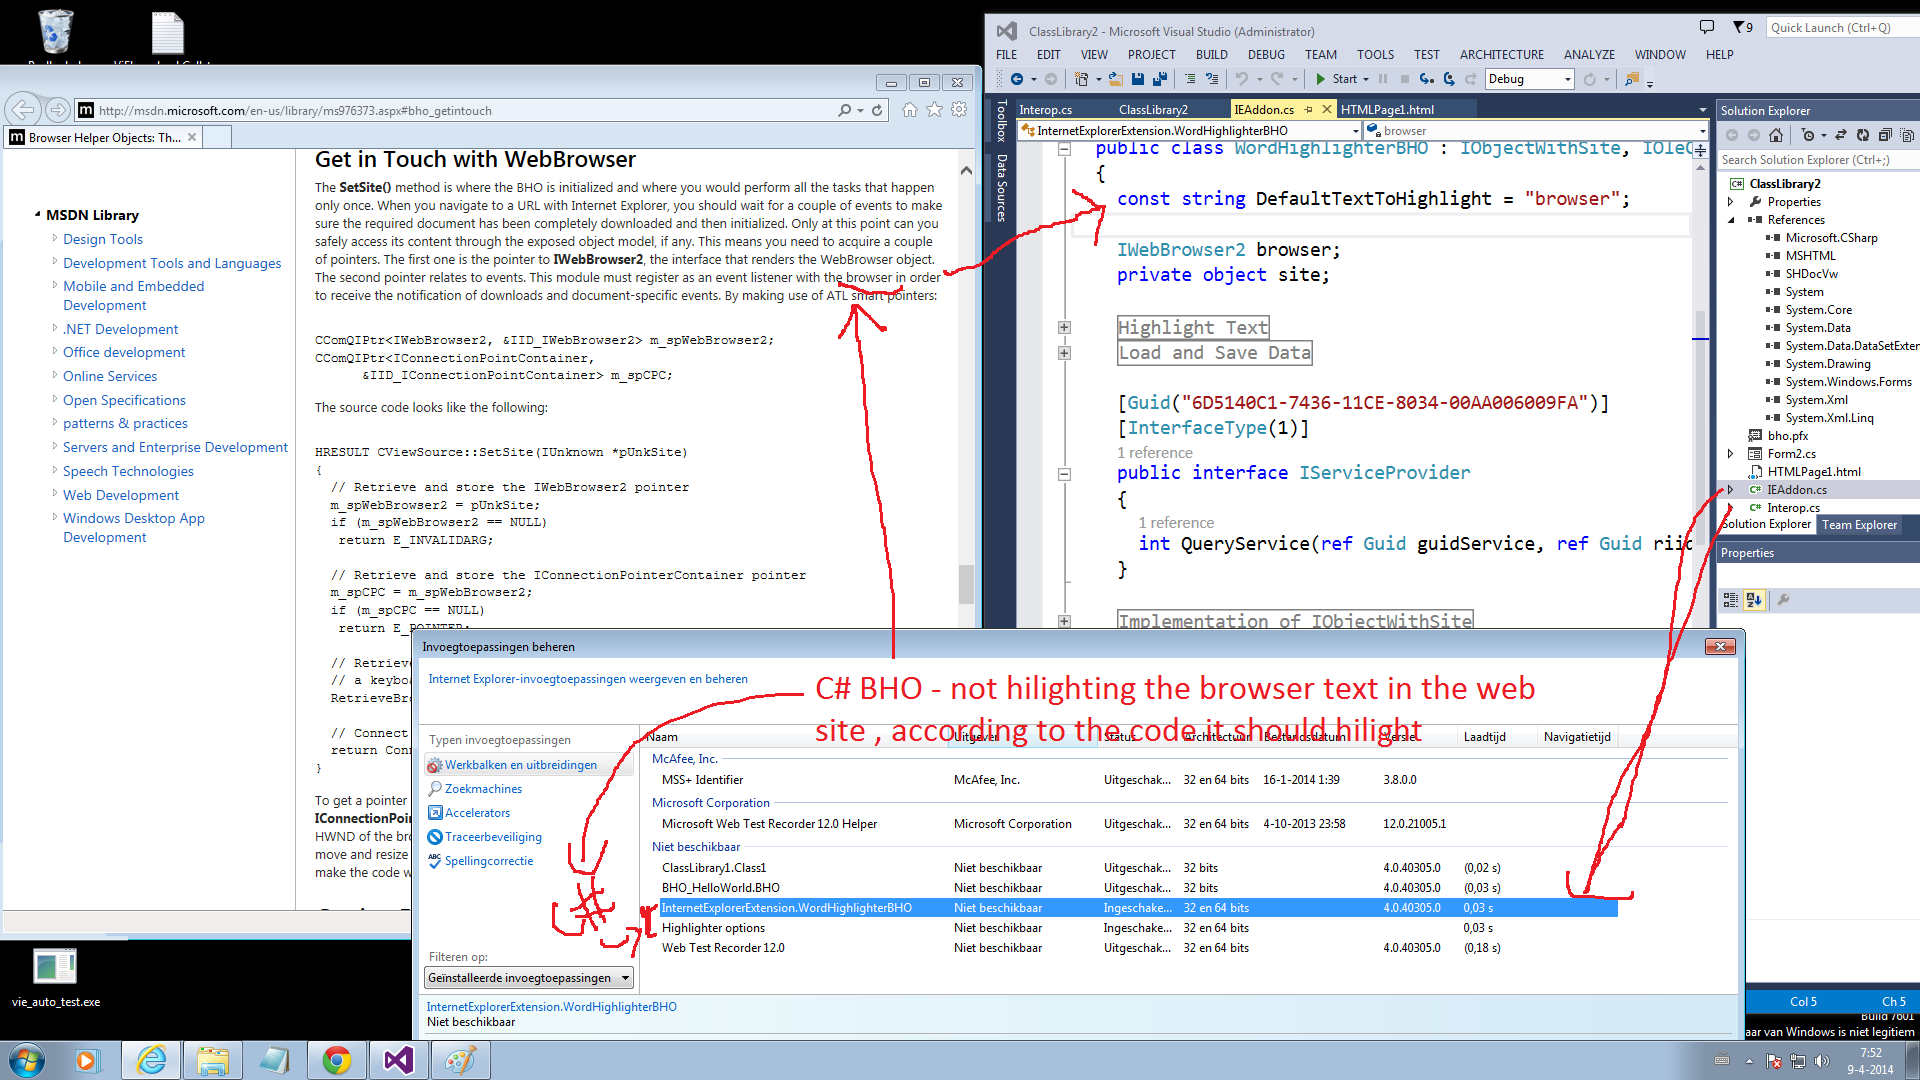The height and width of the screenshot is (1080, 1920).
Task: Click the Solution Explorer Home icon
Action: (1776, 135)
